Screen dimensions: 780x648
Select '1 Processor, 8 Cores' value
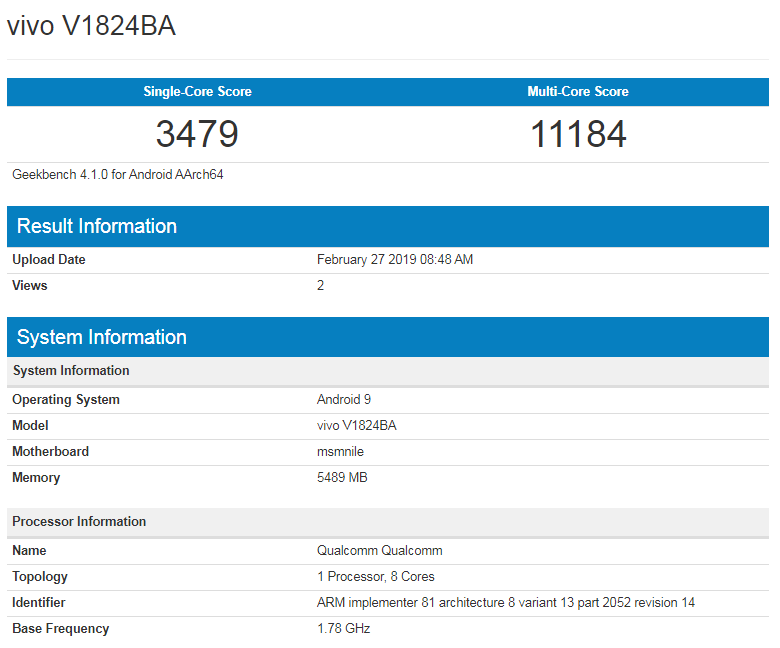click(376, 576)
